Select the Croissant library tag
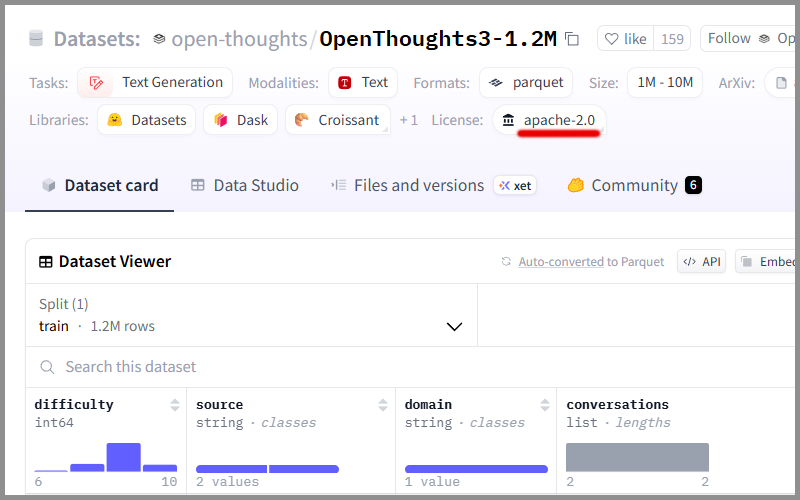 click(338, 120)
